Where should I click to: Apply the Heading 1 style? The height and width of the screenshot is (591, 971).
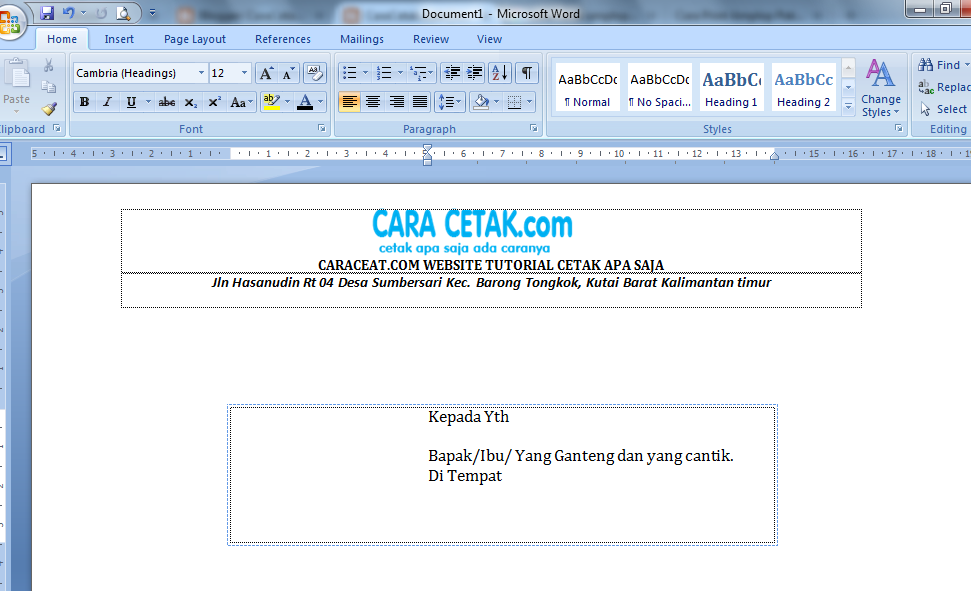coord(731,87)
